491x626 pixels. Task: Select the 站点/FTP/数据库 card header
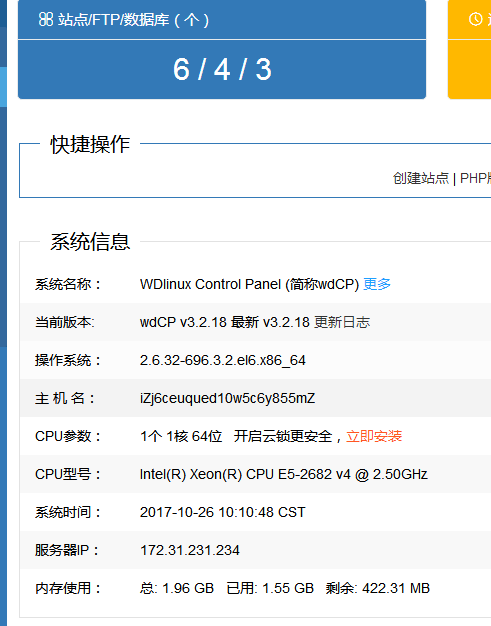point(222,20)
